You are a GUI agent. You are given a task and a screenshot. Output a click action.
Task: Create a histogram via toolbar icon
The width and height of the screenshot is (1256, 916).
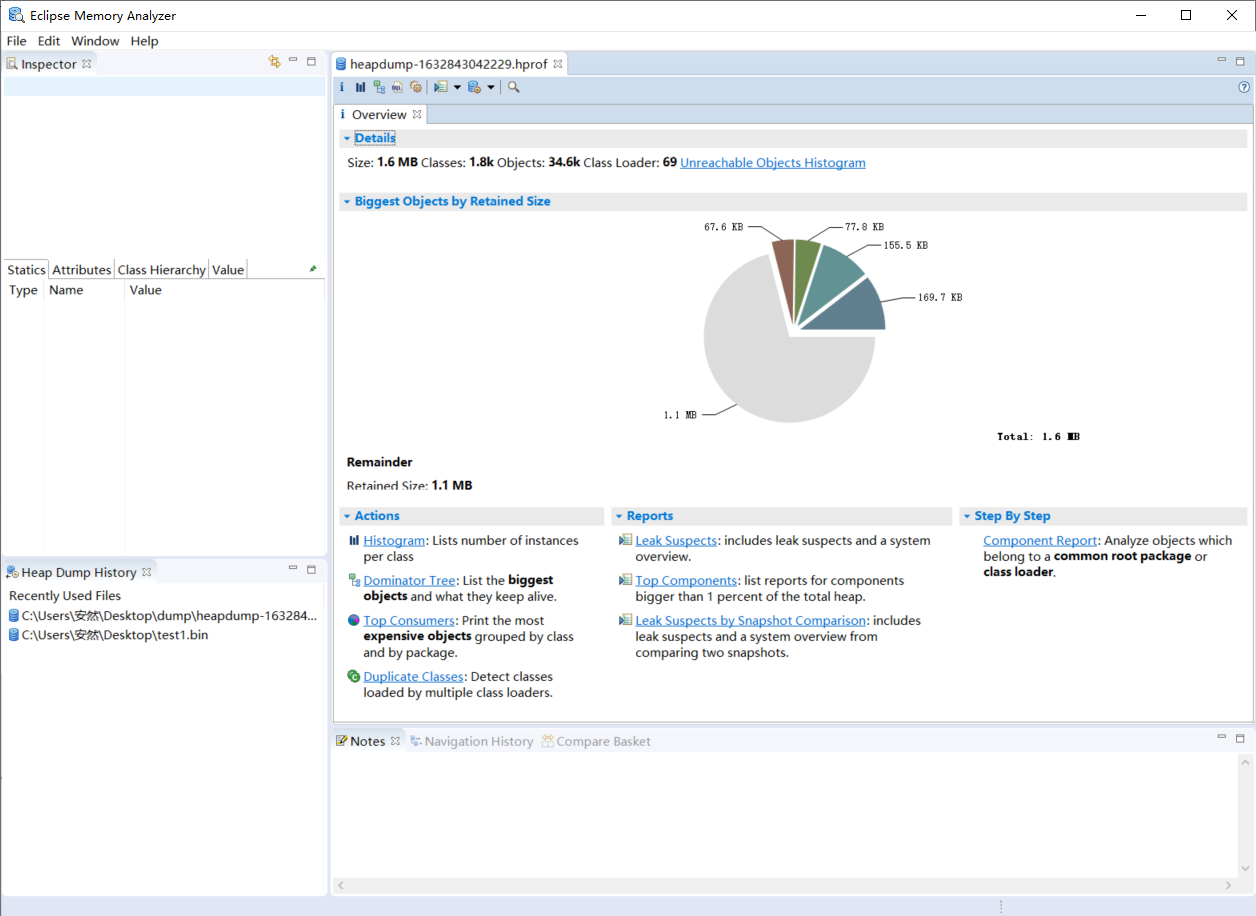click(361, 87)
